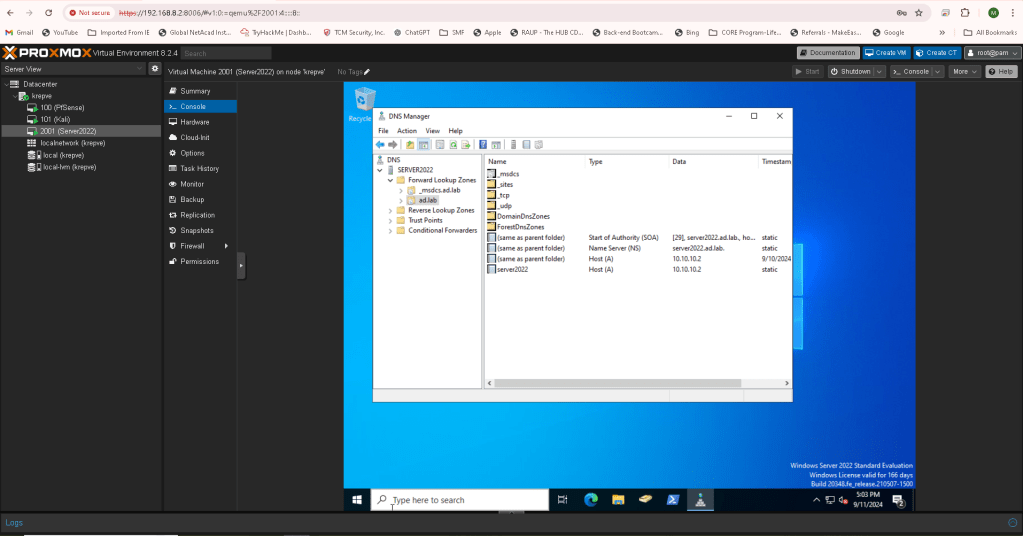Switch to the Hardware tab
This screenshot has width=1023, height=536.
coord(195,122)
